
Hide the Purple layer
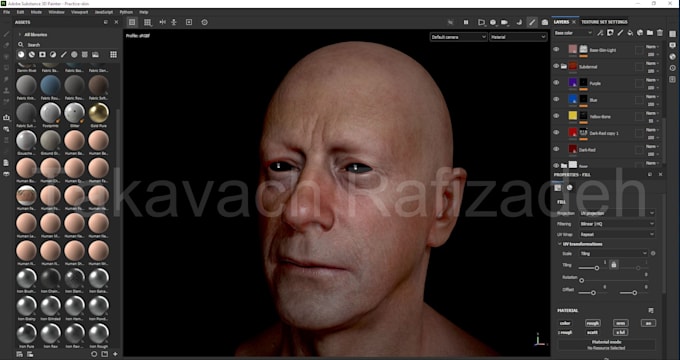(556, 82)
